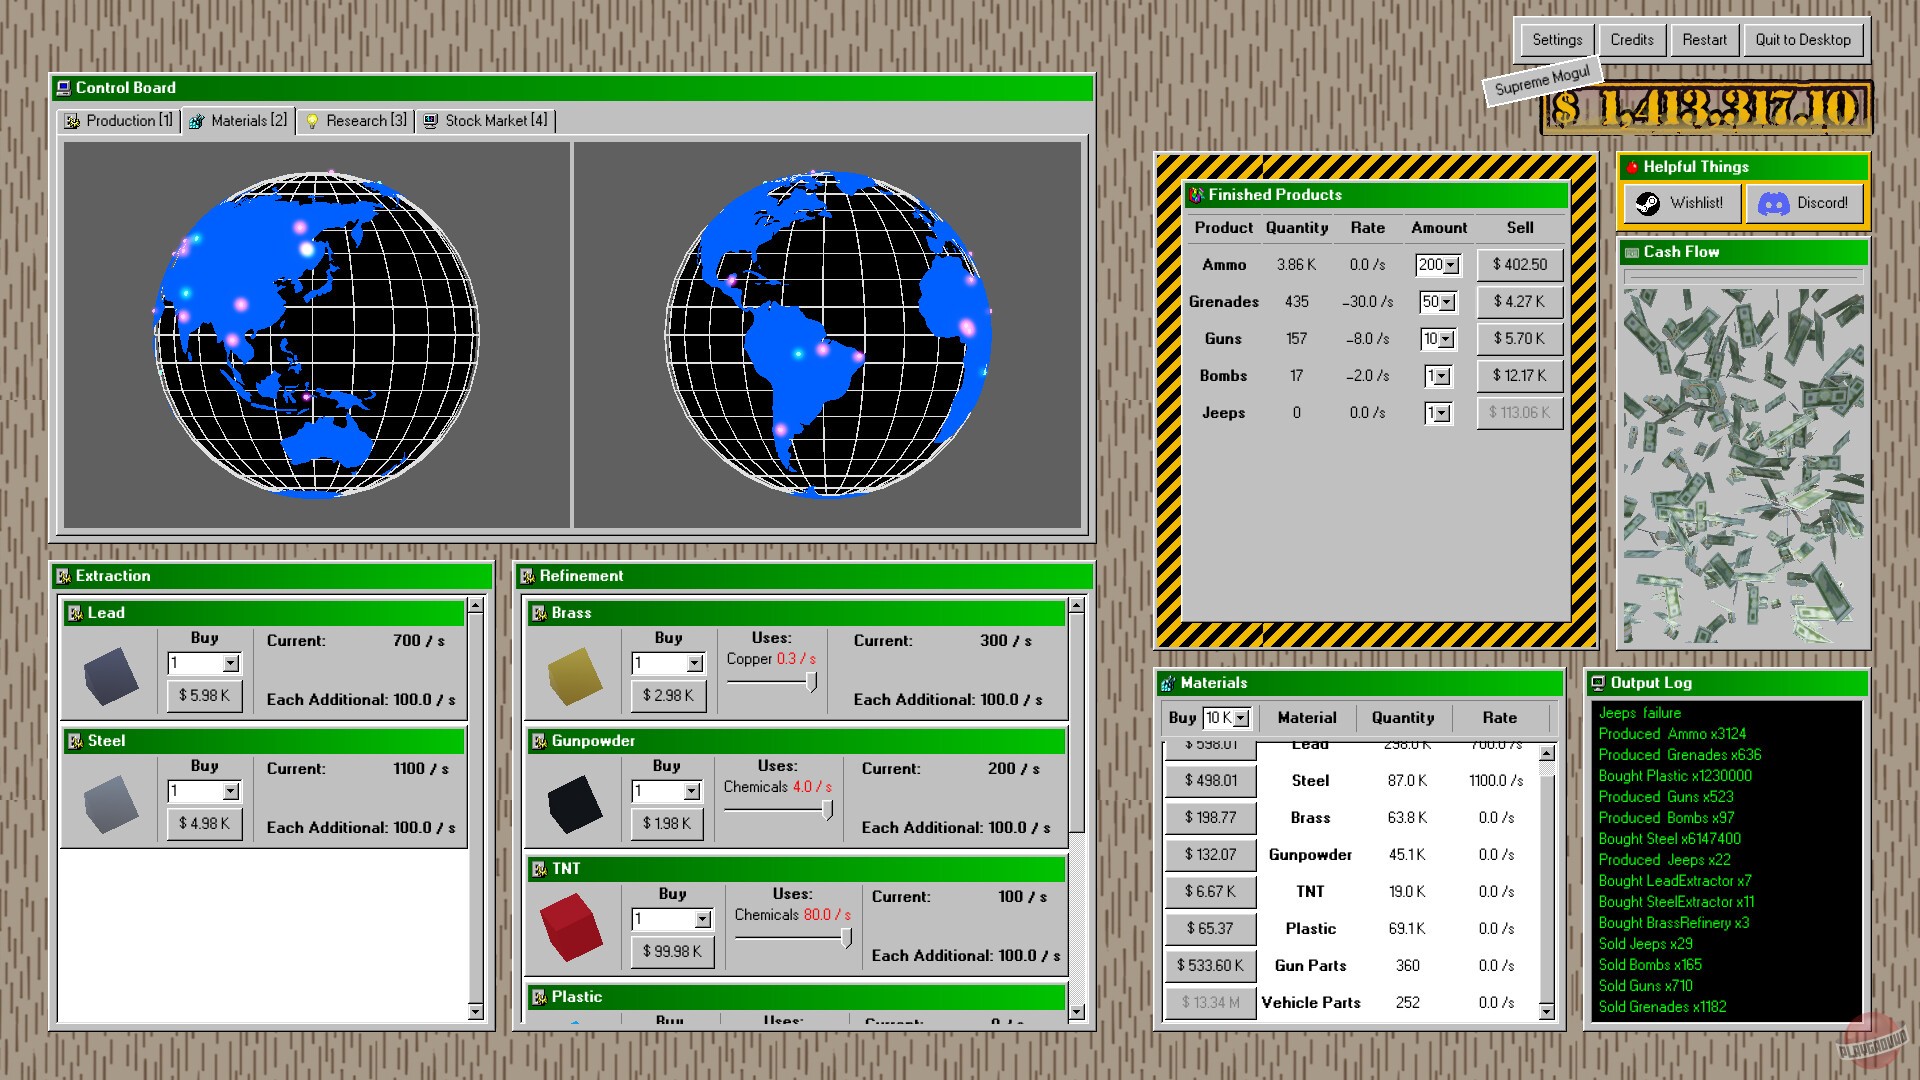Screen dimensions: 1920x1080
Task: Switch to the Research [3] tab
Action: [x=355, y=120]
